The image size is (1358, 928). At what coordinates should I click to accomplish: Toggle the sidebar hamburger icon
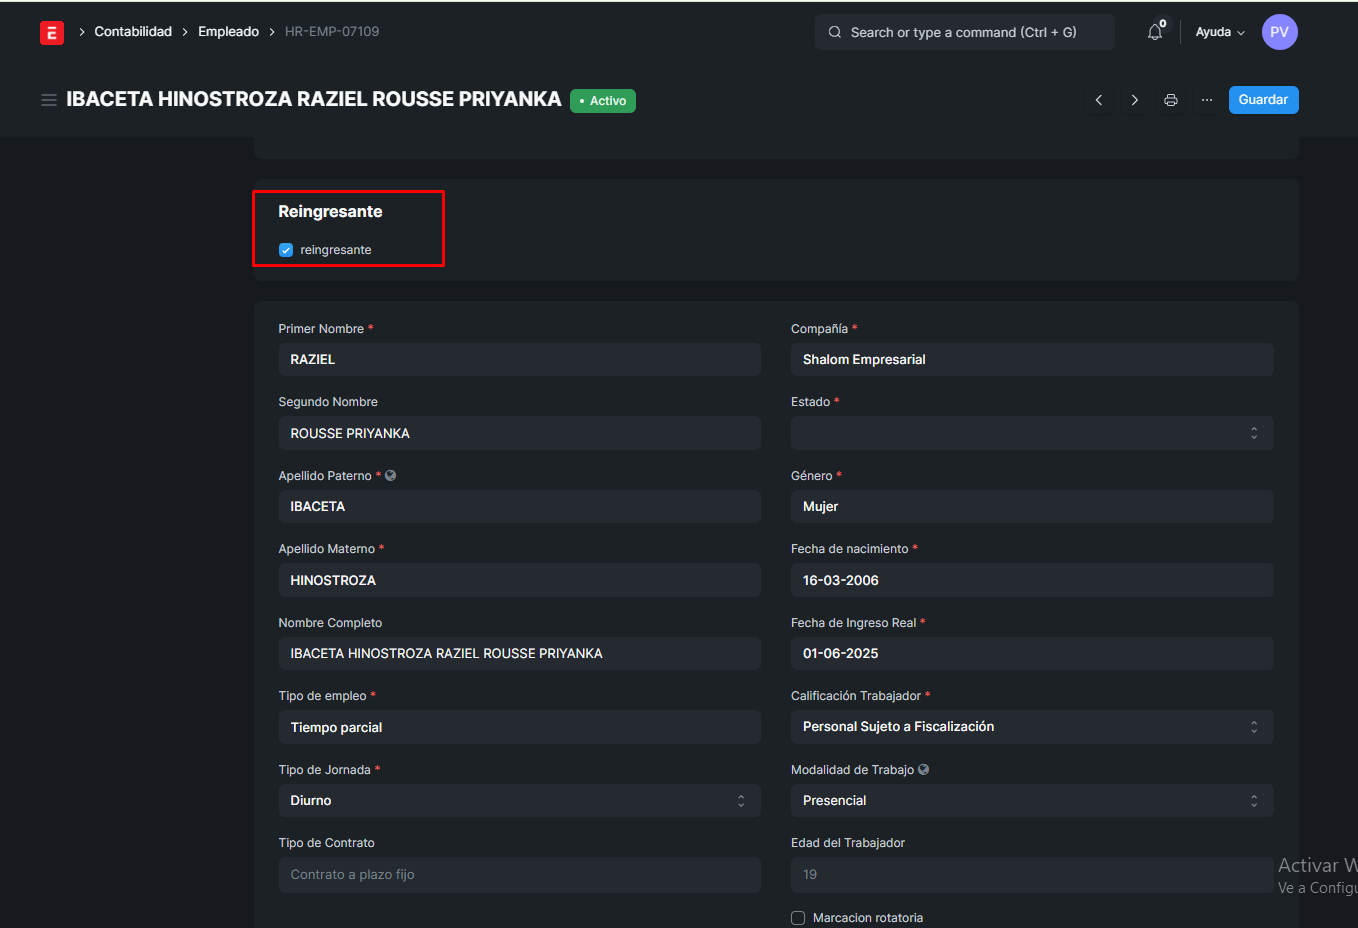[x=48, y=100]
